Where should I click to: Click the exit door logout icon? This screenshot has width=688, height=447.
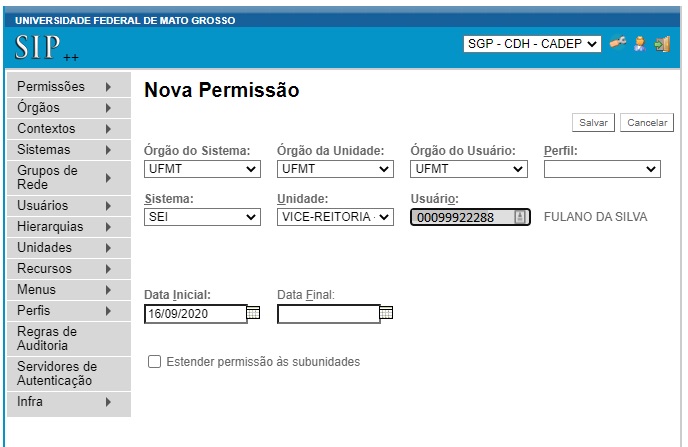pyautogui.click(x=662, y=44)
